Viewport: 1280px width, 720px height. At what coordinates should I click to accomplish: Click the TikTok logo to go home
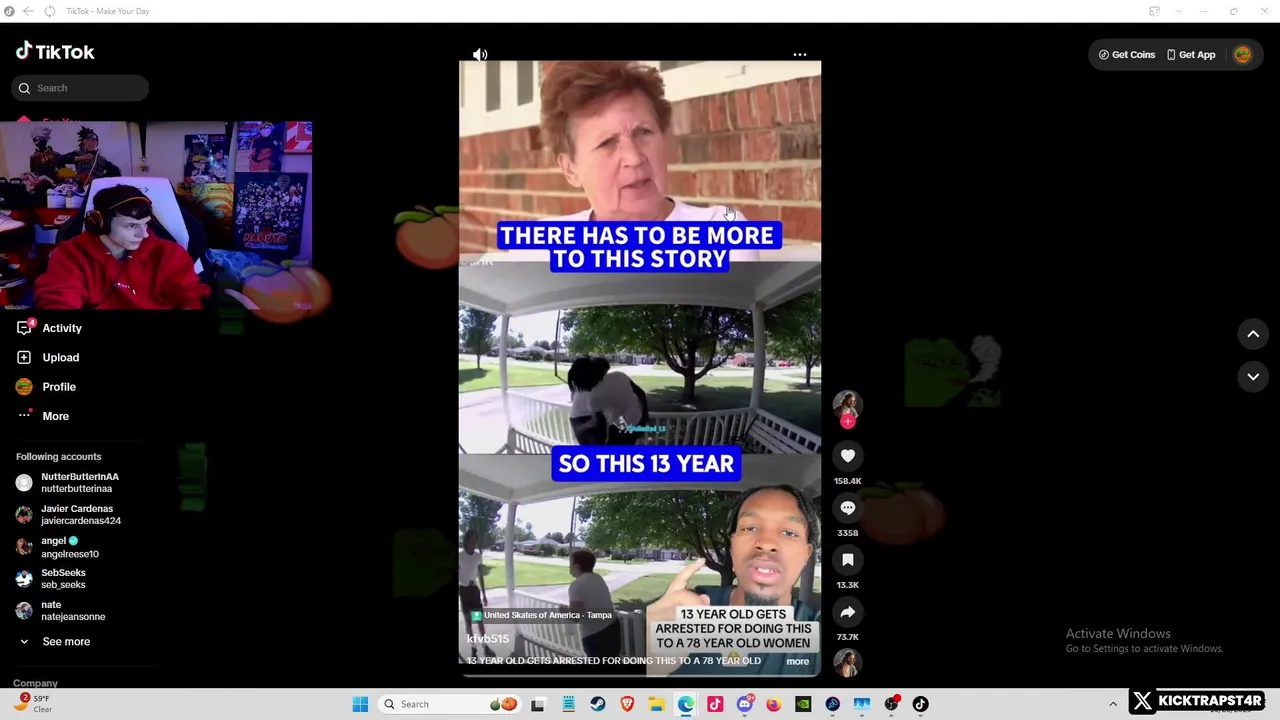55,52
